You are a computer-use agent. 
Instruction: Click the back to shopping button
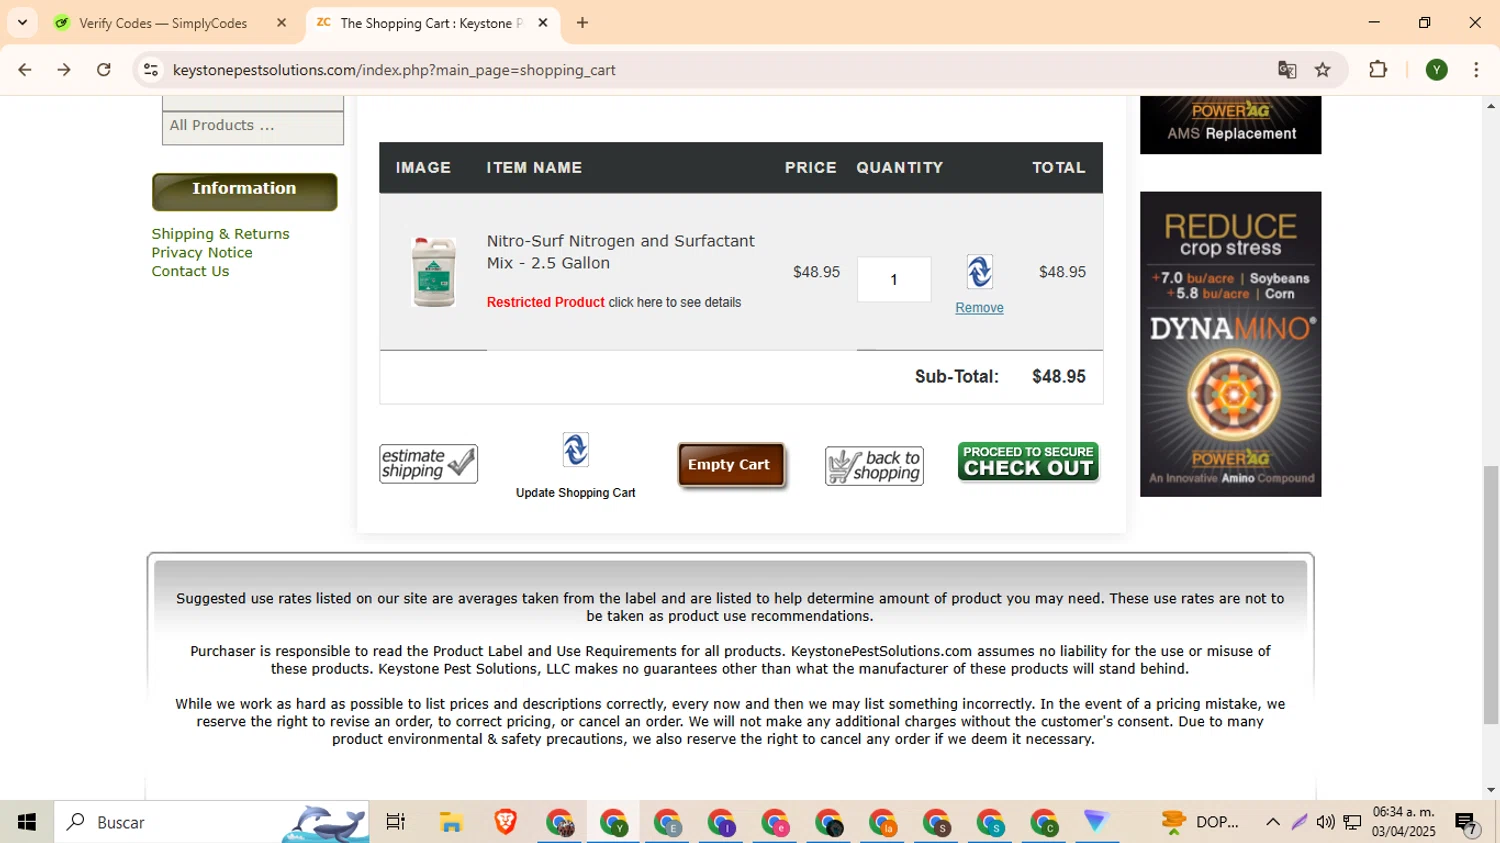[874, 466]
